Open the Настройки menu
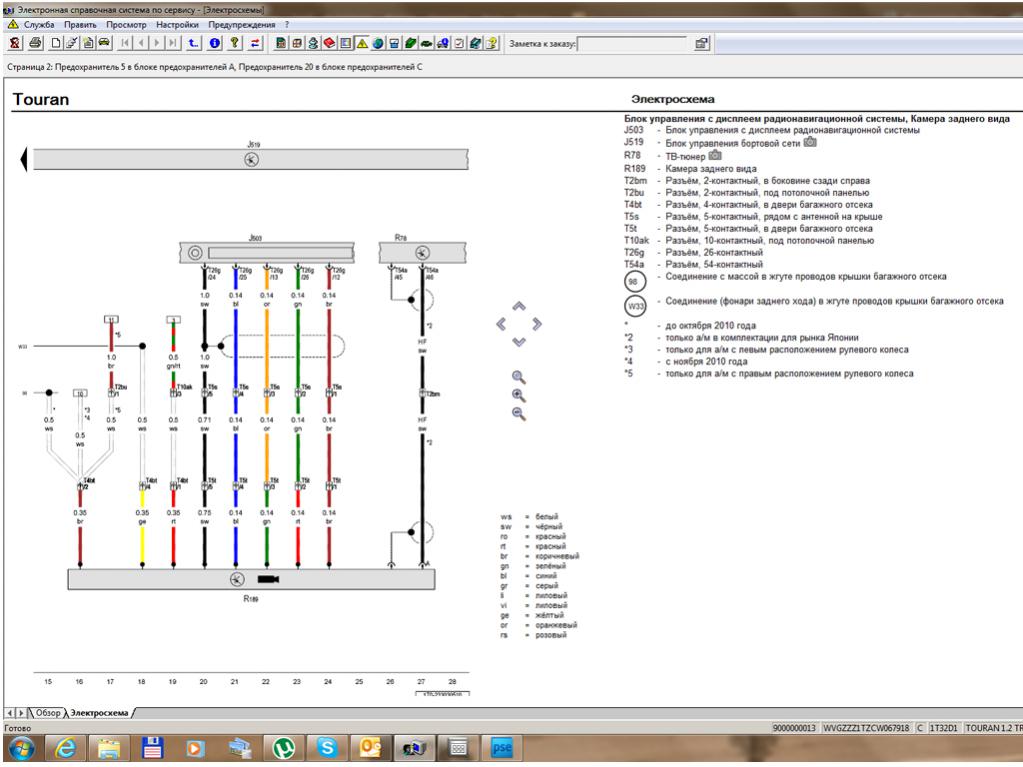The height and width of the screenshot is (767, 1023). pos(177,25)
